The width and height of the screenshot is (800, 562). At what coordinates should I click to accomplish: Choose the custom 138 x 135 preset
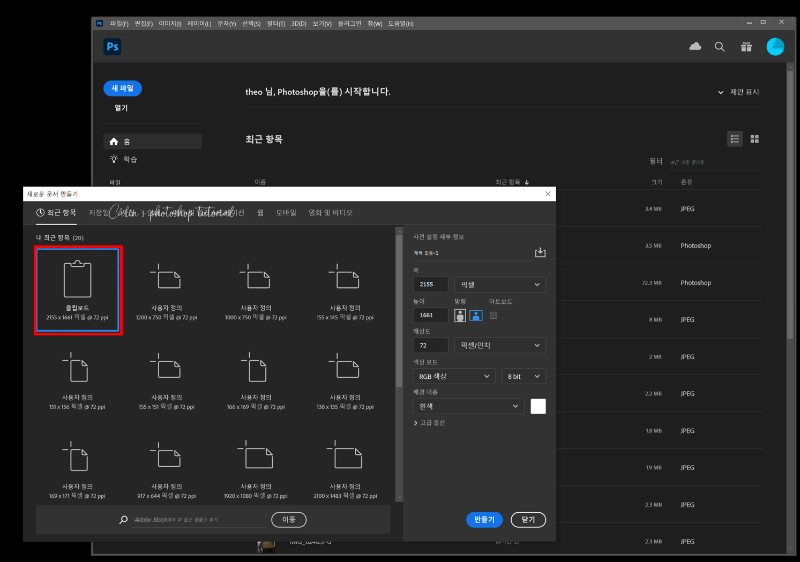[345, 380]
